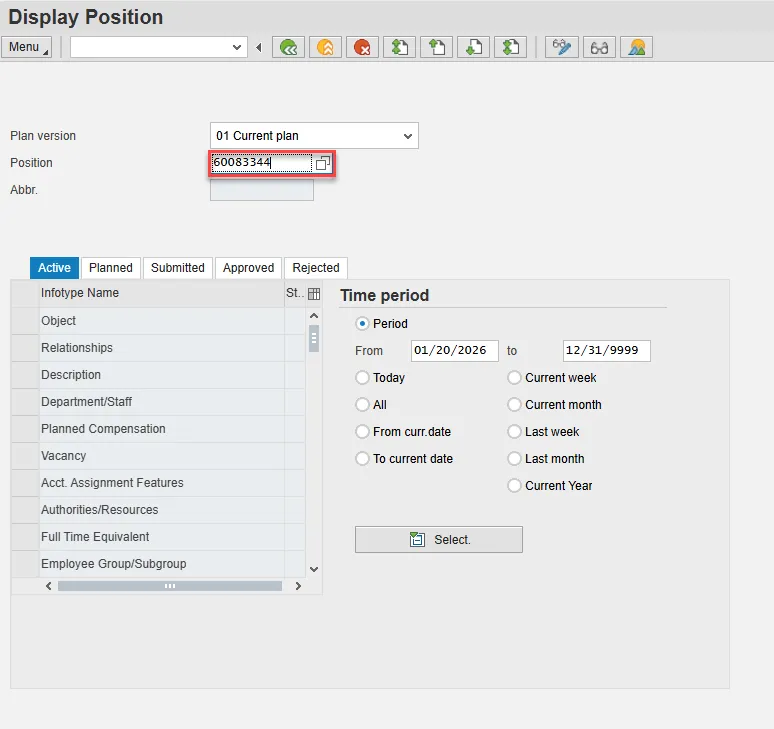
Task: Select the Relationships infotype row
Action: [x=162, y=348]
